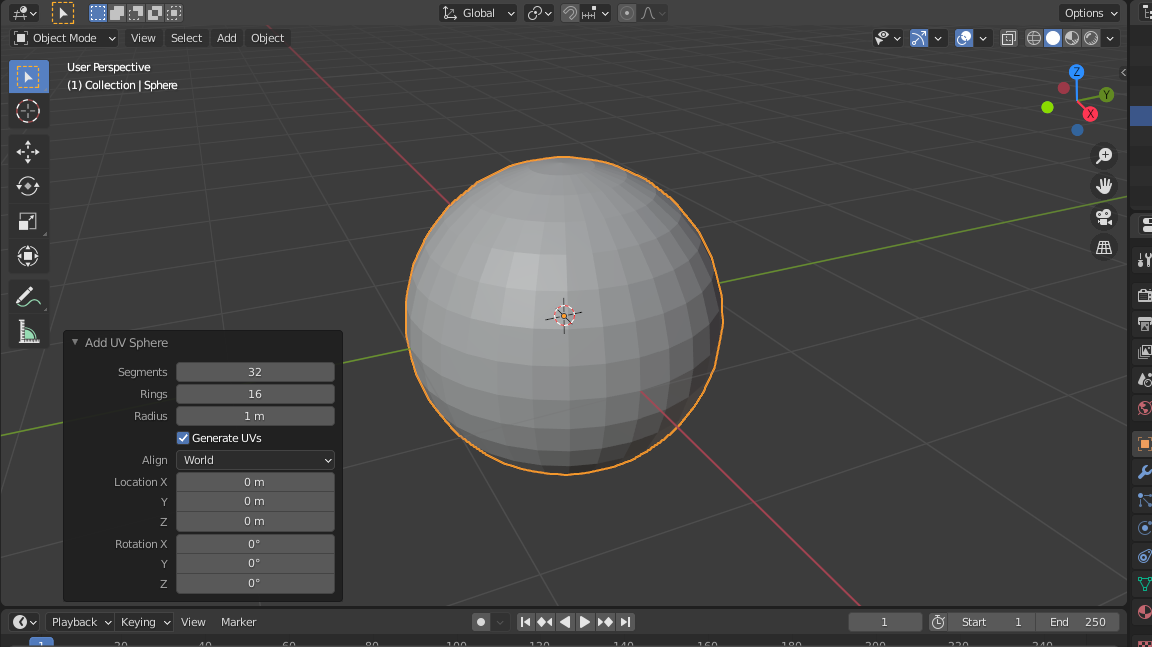Click the Z axis on navigation gizmo

[1076, 72]
